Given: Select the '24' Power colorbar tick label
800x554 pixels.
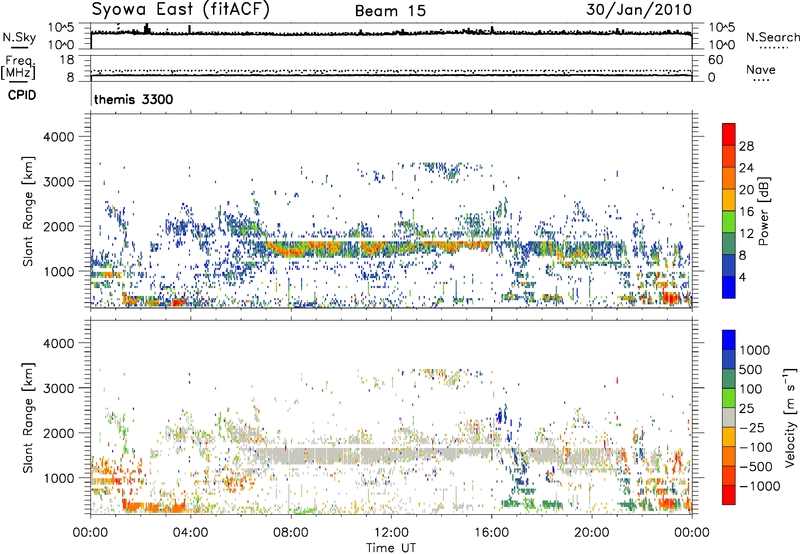Looking at the screenshot, I should [x=746, y=168].
